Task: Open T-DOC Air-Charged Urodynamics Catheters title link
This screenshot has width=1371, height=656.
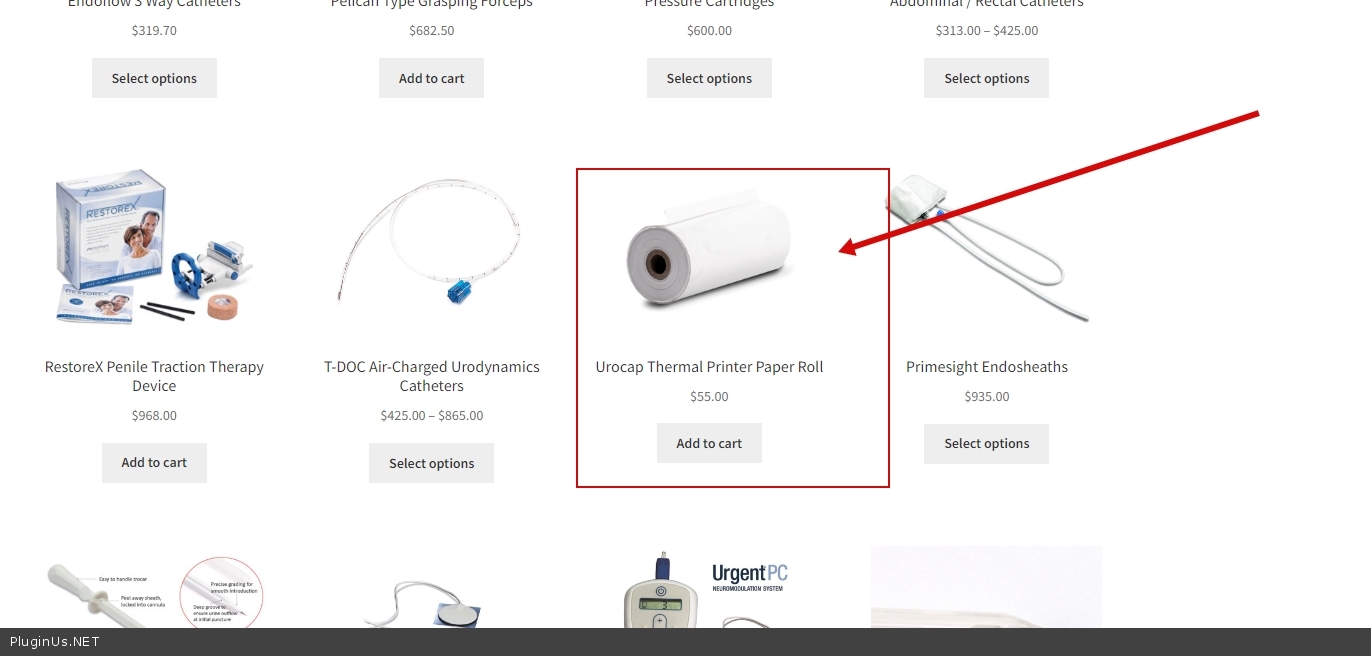Action: 431,376
